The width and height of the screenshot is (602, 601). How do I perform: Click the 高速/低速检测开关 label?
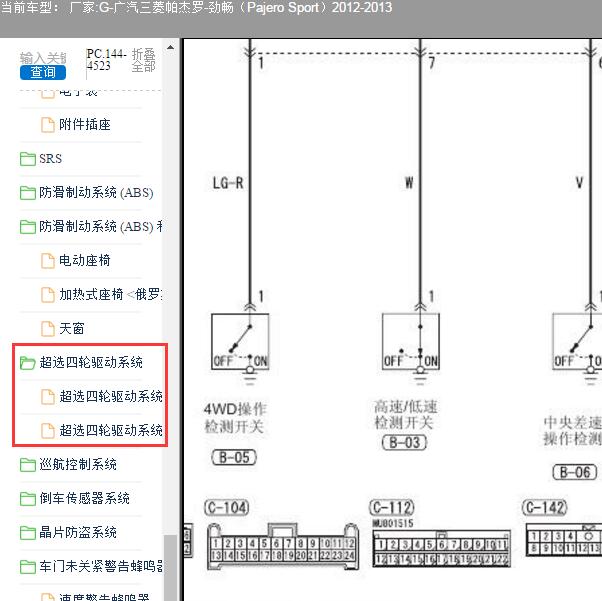click(x=405, y=414)
